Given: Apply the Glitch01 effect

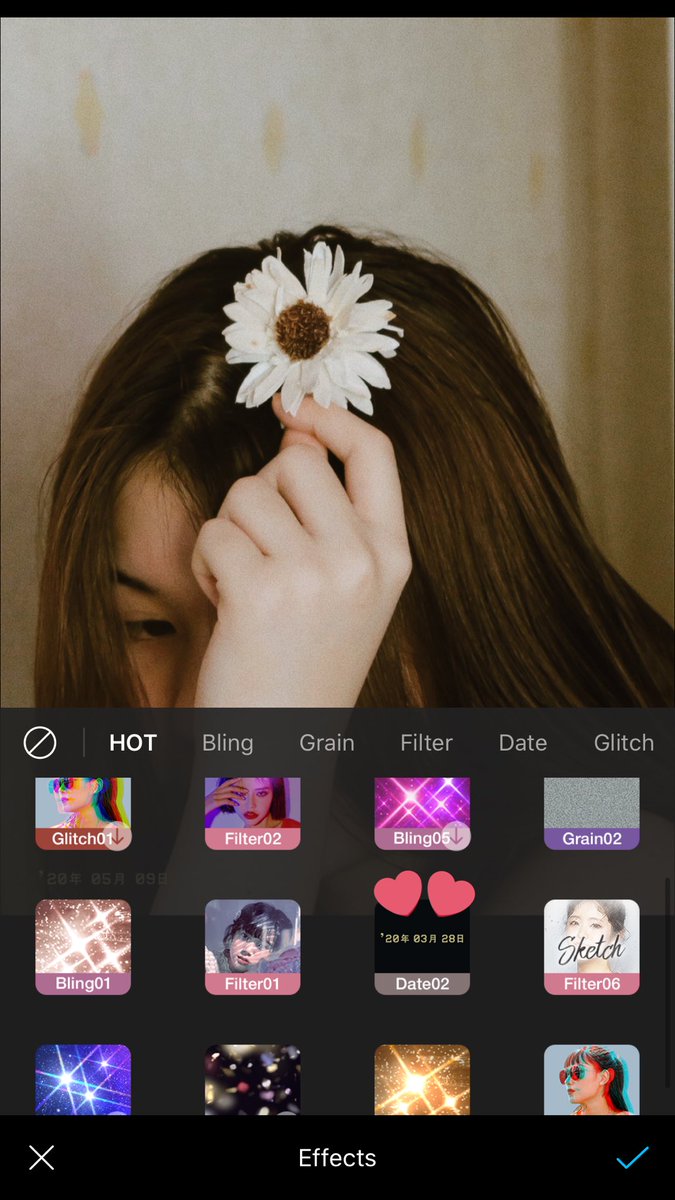Looking at the screenshot, I should pos(83,814).
